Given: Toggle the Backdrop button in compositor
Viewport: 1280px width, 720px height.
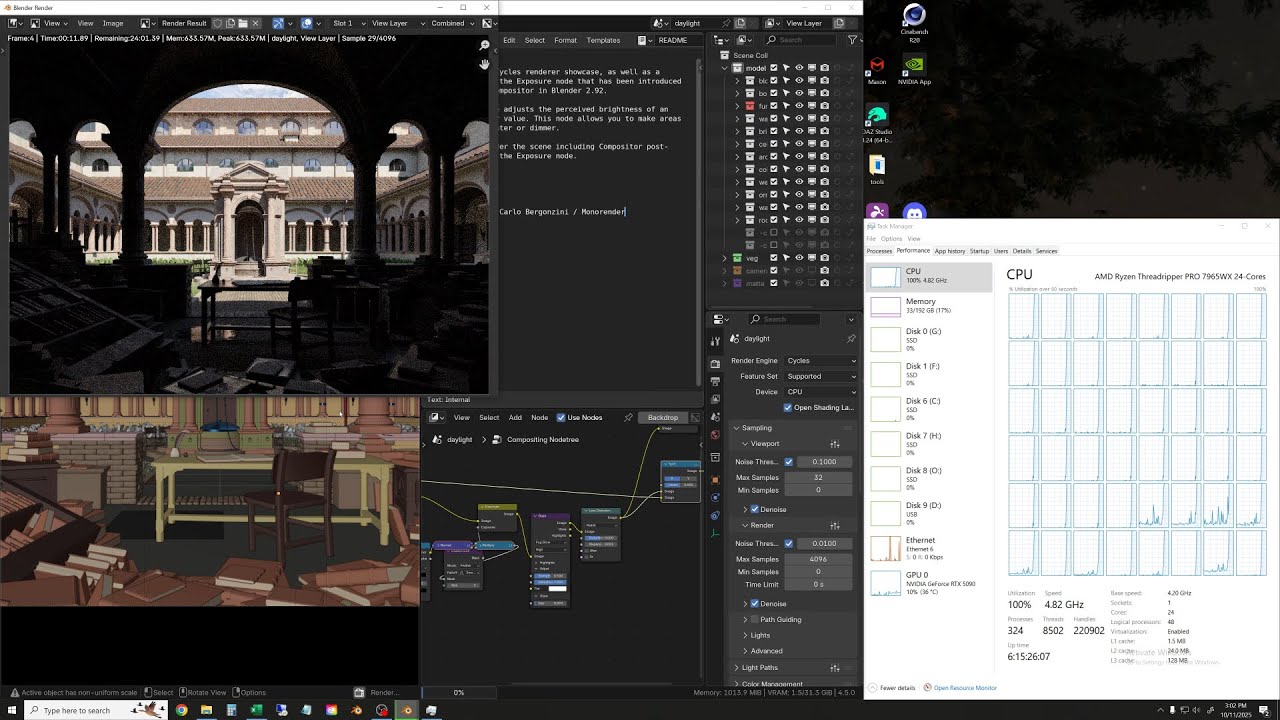Looking at the screenshot, I should pos(662,417).
